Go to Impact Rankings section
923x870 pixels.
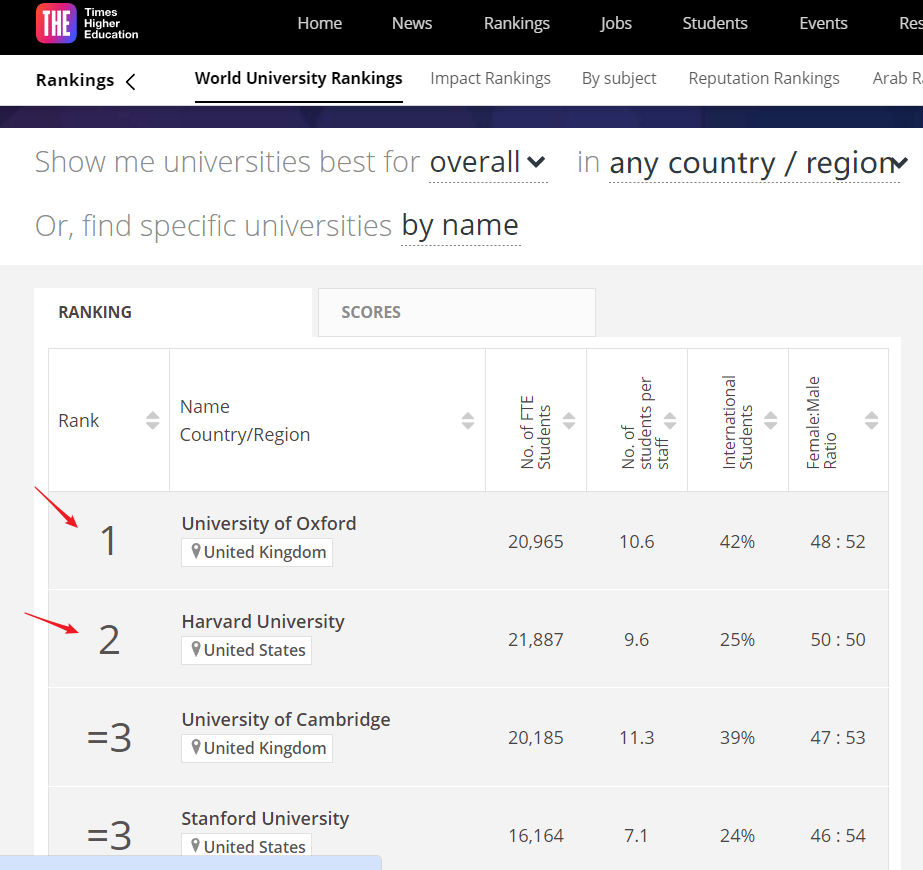(490, 78)
